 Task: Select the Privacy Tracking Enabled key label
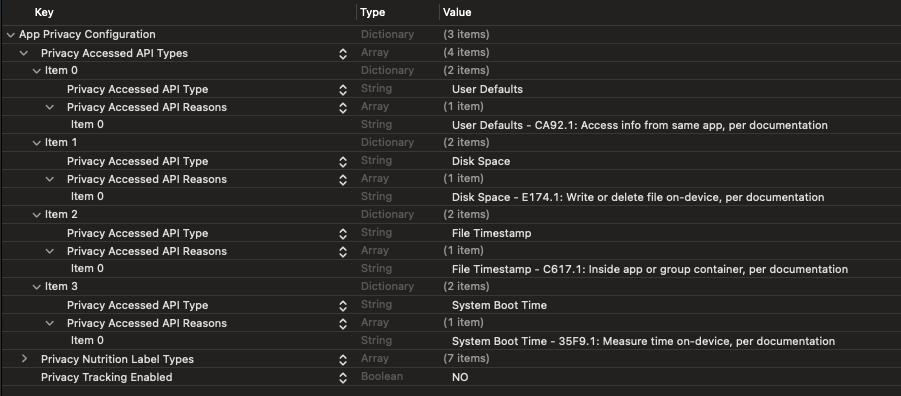(x=106, y=377)
